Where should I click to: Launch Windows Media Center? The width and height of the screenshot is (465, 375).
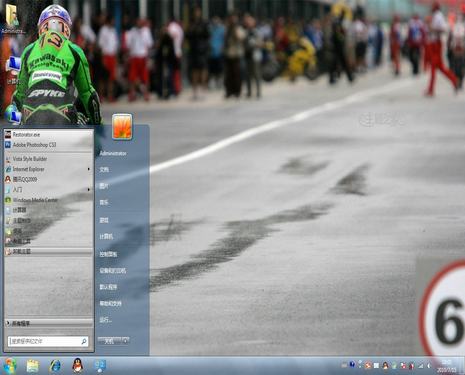point(48,200)
